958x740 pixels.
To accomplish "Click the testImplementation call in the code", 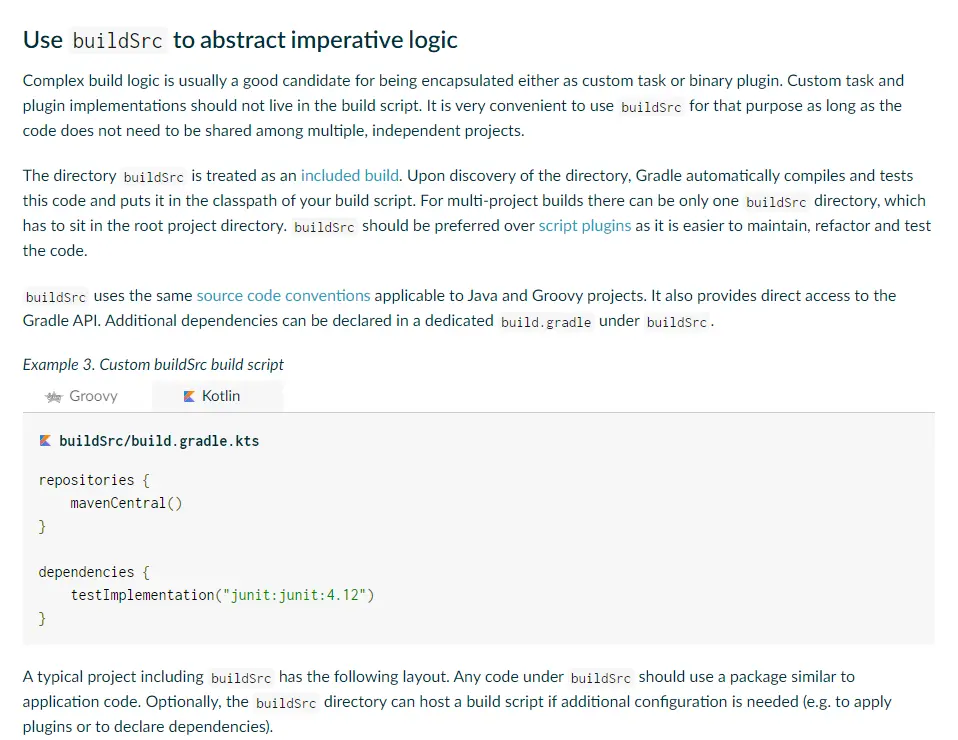I will 142,596.
